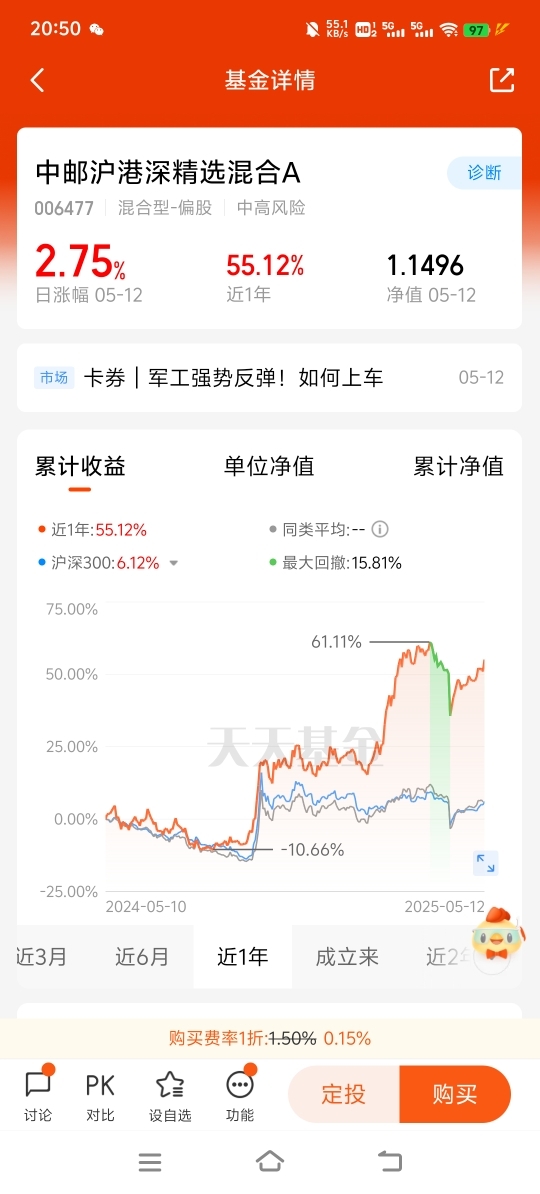540x1194 pixels.
Task: Open the 讨论 discussion icon
Action: (x=38, y=1094)
